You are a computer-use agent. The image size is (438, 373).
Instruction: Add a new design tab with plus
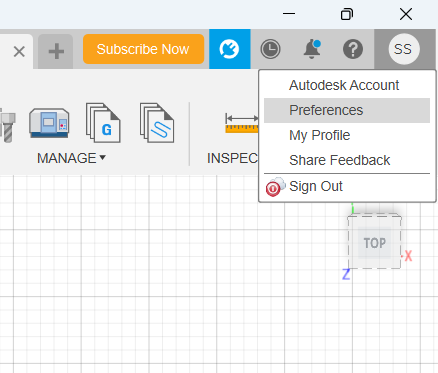point(56,51)
